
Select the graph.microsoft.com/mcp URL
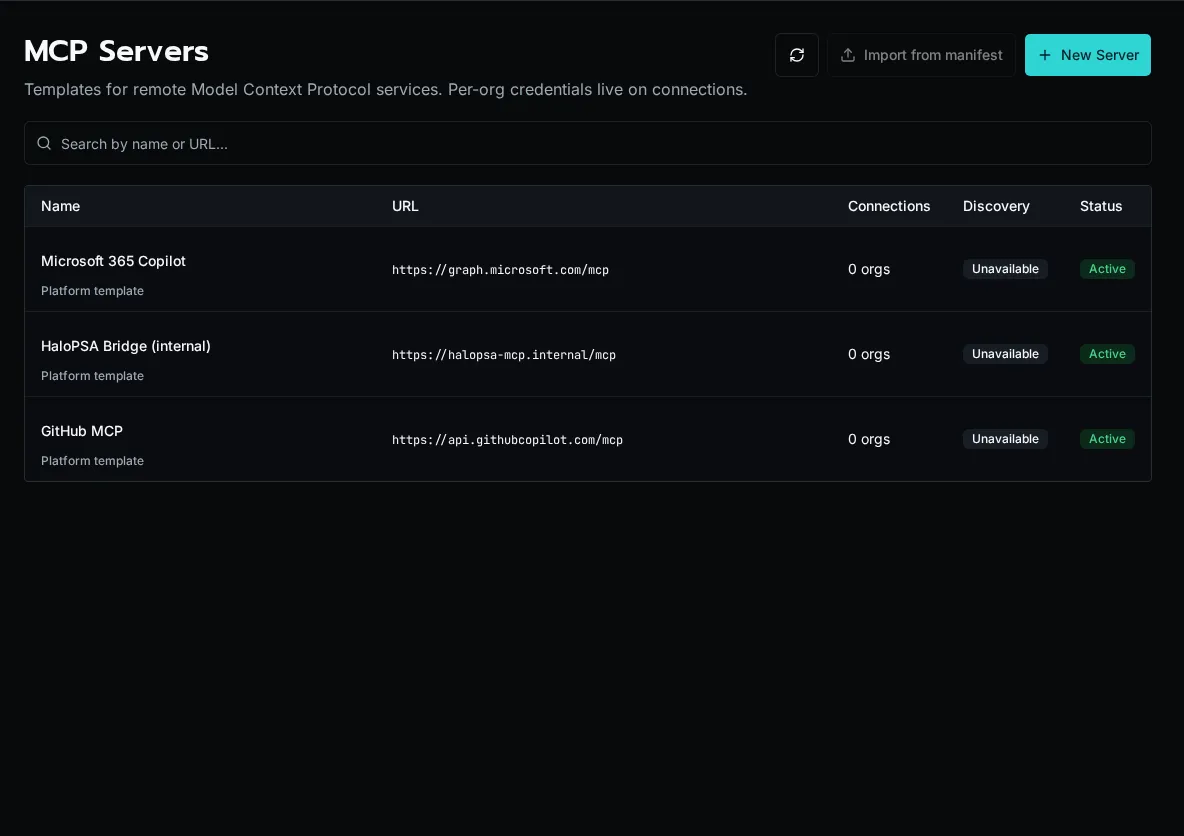(500, 270)
